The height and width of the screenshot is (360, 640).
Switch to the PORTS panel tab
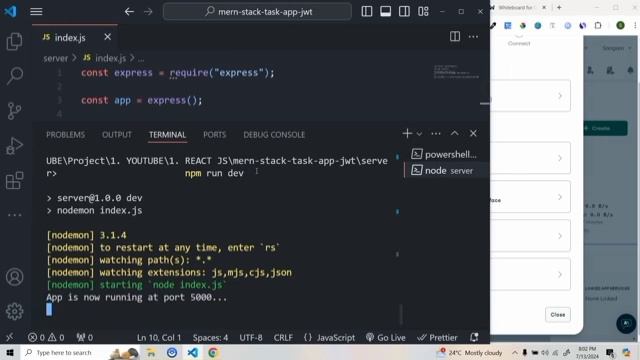pos(215,135)
